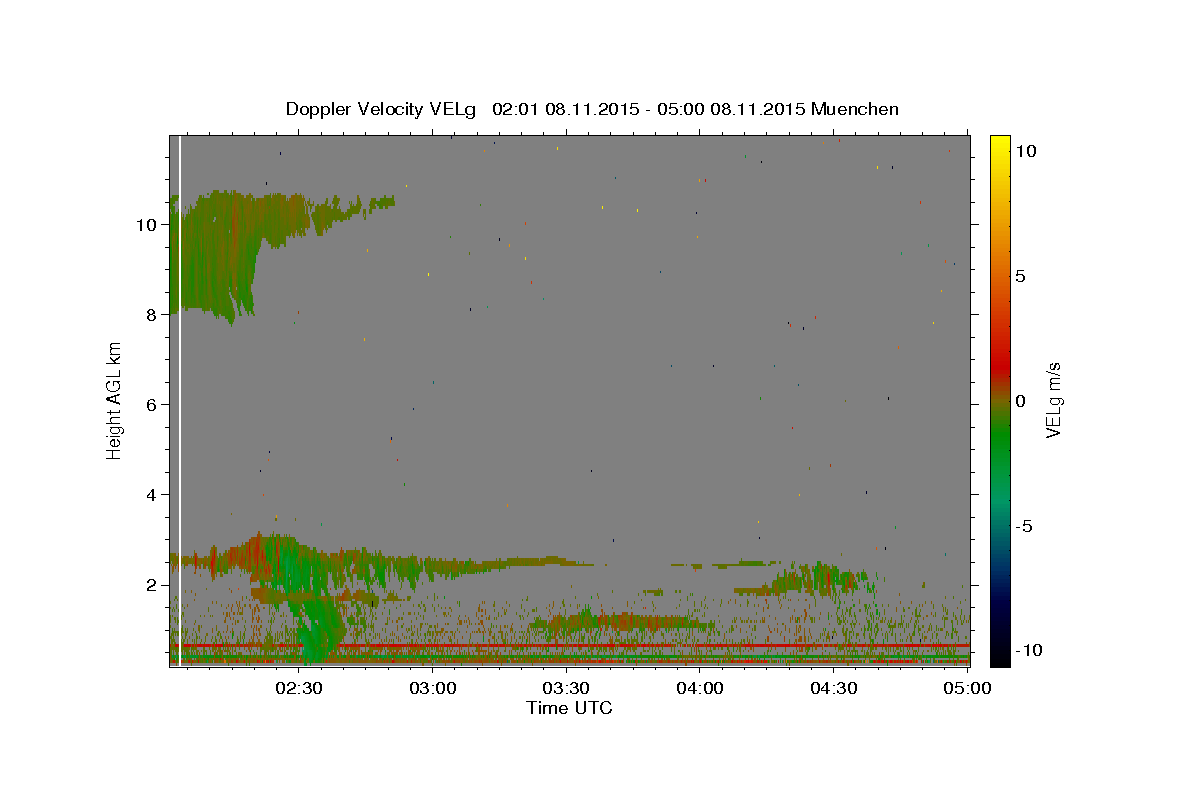Click the height tick label 6
The image size is (1200, 800).
[153, 404]
